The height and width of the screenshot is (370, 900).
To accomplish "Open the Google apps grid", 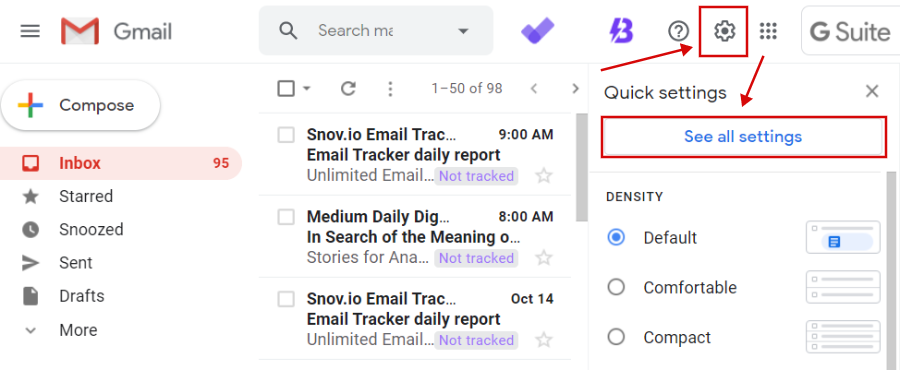I will [x=768, y=30].
